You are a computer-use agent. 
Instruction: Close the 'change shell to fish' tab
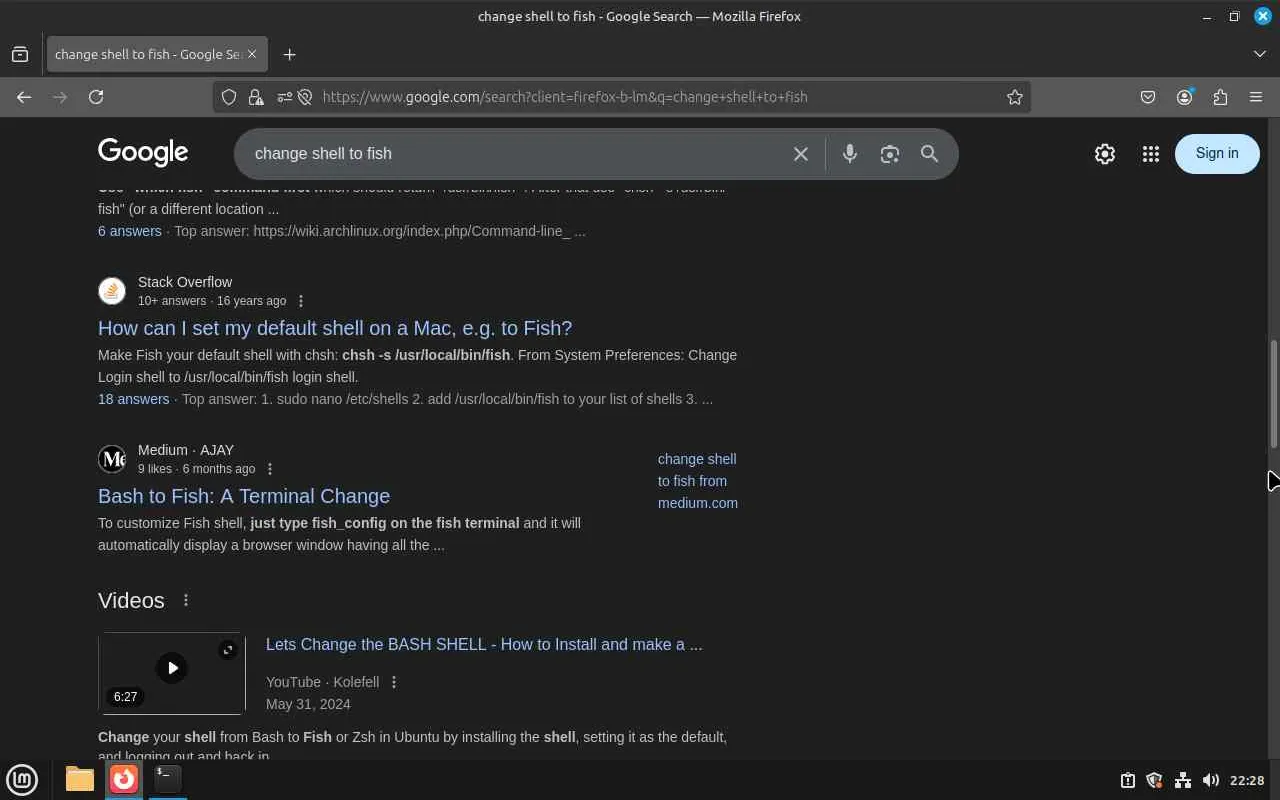[252, 54]
